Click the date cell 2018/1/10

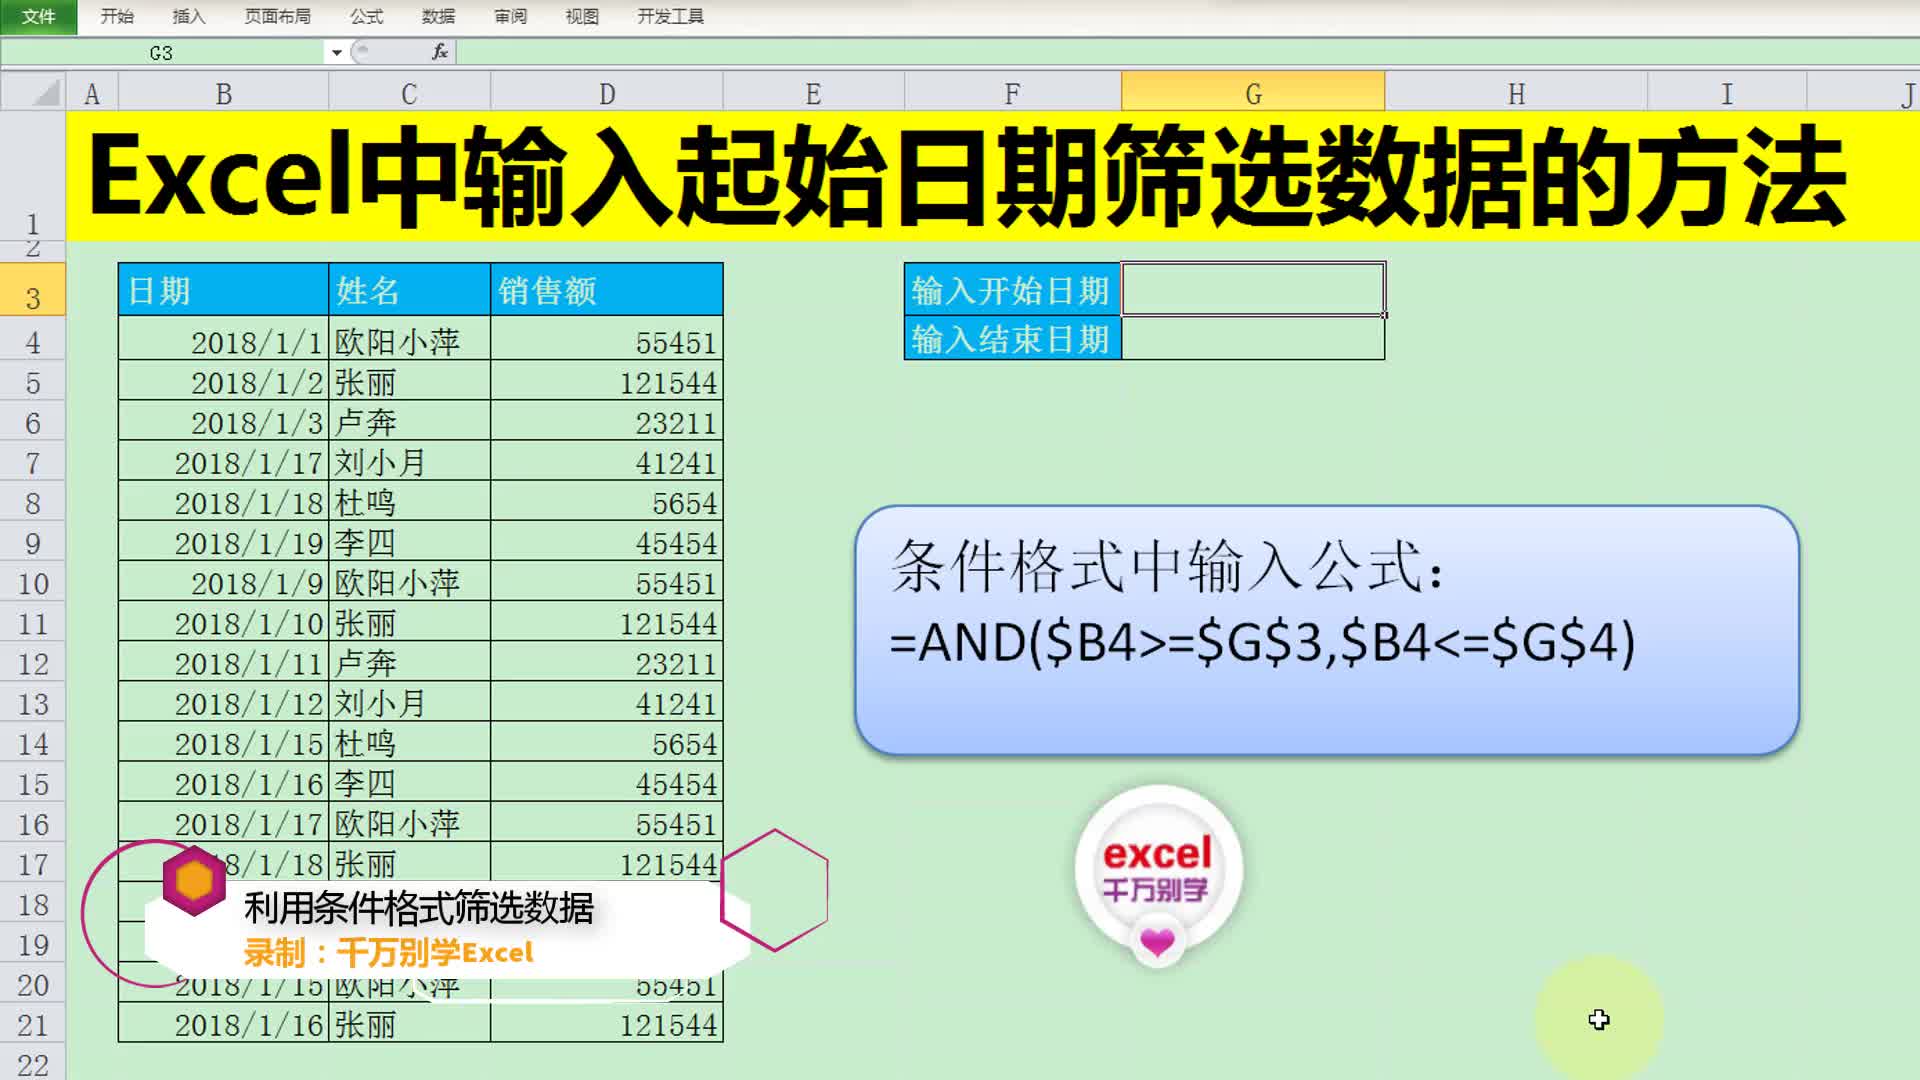coord(224,623)
